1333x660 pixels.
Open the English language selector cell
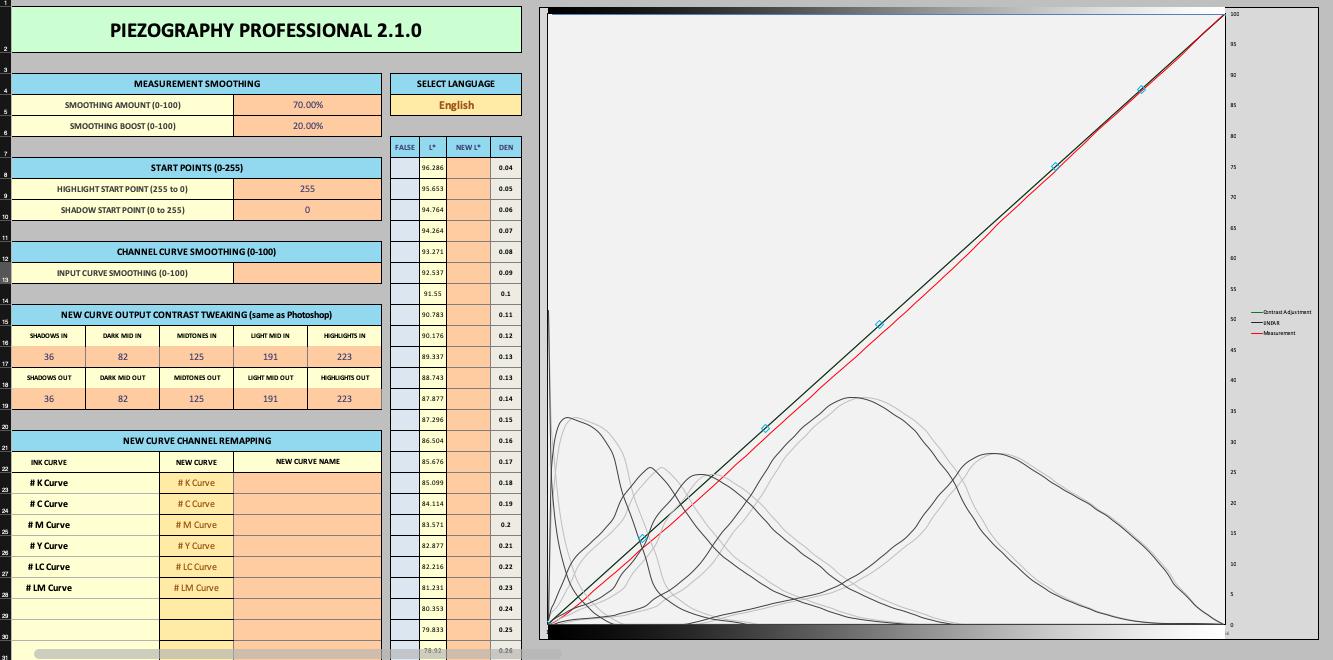coord(456,105)
